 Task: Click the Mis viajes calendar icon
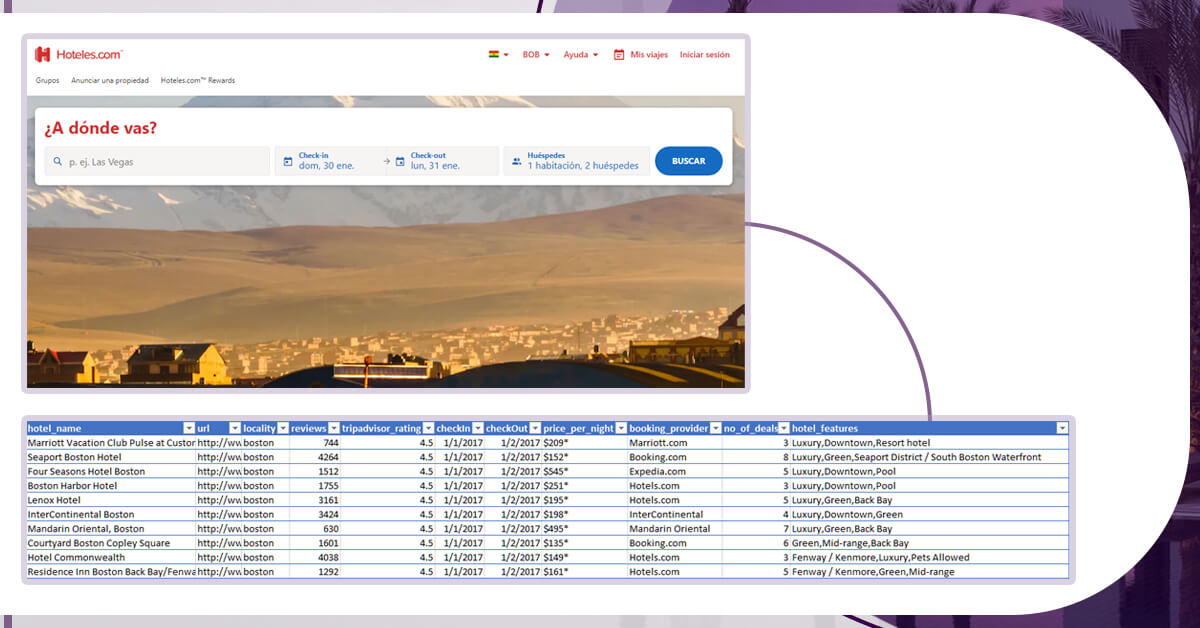pos(619,55)
